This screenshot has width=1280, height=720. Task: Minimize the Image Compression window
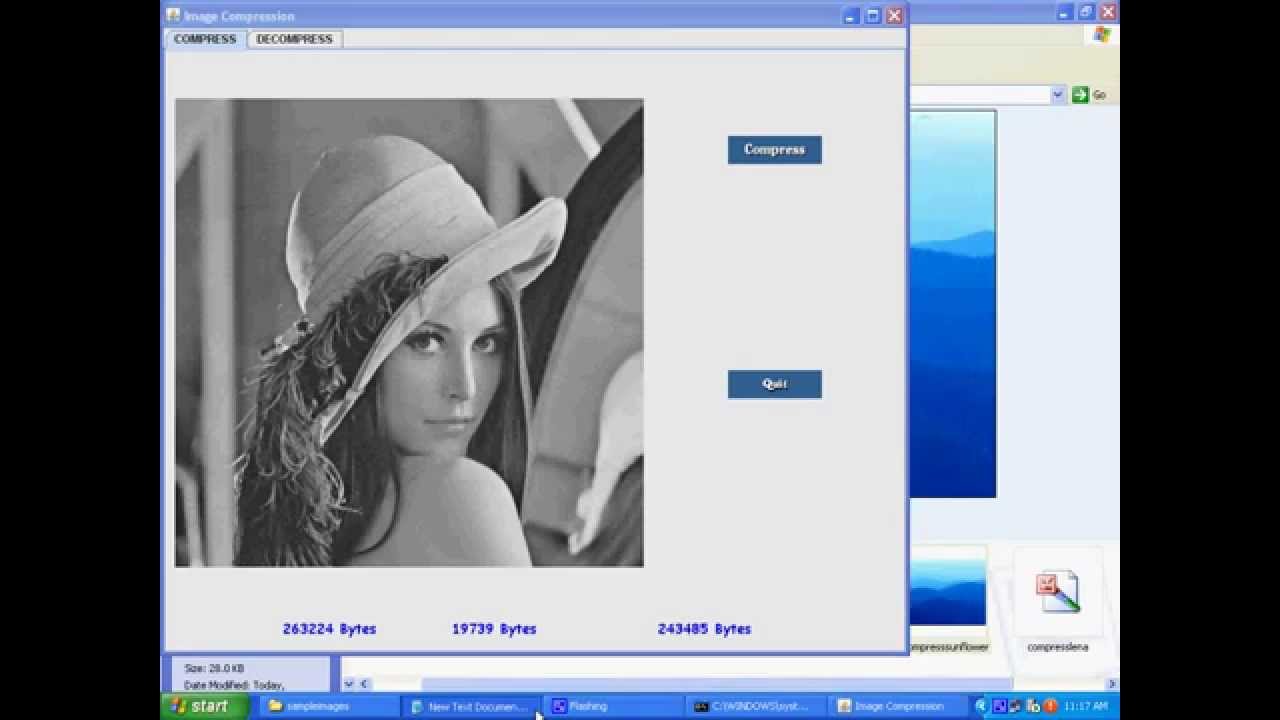(850, 16)
